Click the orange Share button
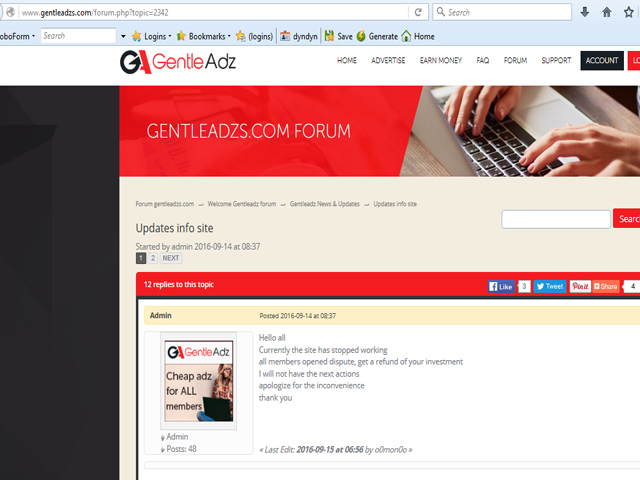 pos(606,287)
